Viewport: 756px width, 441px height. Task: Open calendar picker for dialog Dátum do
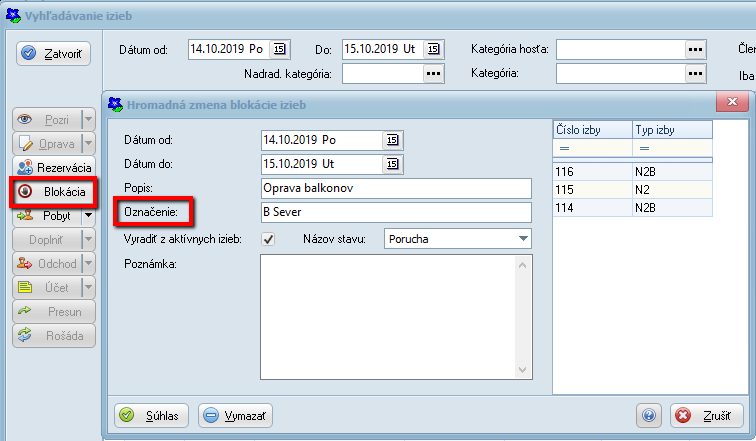(x=392, y=164)
